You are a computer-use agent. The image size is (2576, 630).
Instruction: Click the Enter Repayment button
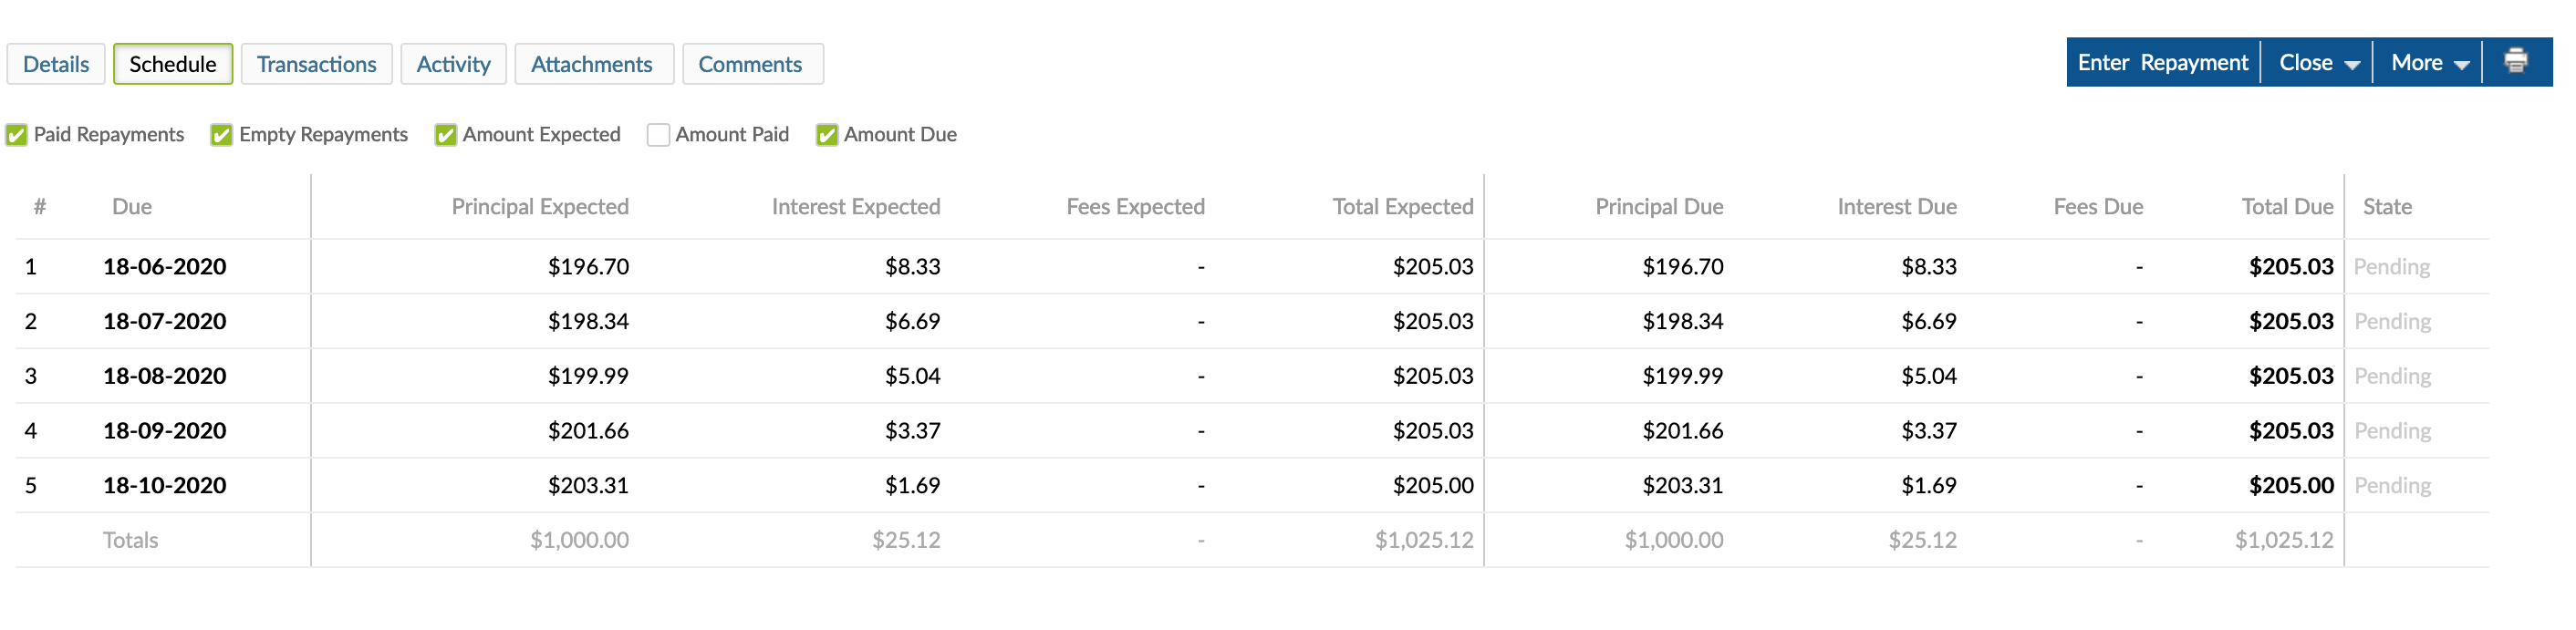click(x=2162, y=61)
